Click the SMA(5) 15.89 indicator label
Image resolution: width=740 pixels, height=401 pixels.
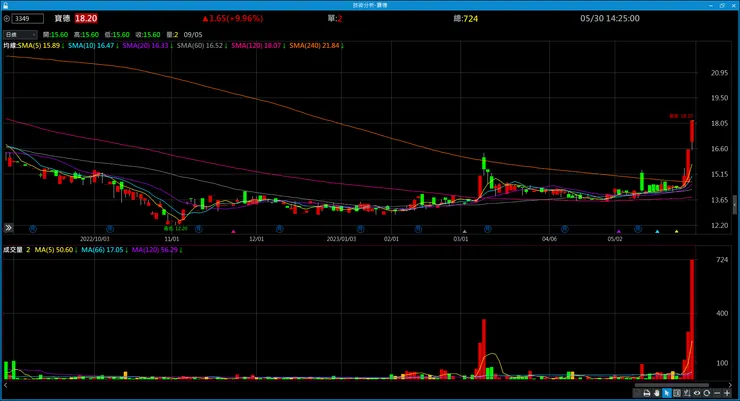[41, 46]
